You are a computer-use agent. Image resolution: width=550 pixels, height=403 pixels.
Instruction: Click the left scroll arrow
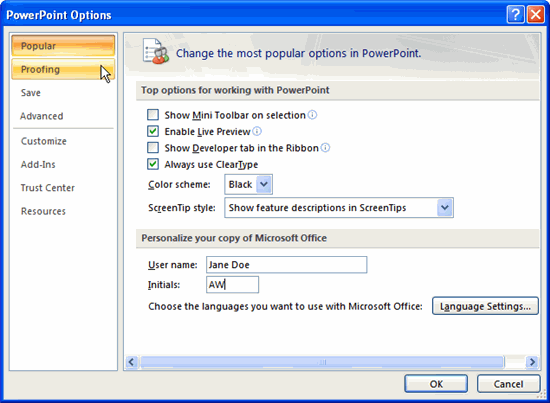(132, 362)
